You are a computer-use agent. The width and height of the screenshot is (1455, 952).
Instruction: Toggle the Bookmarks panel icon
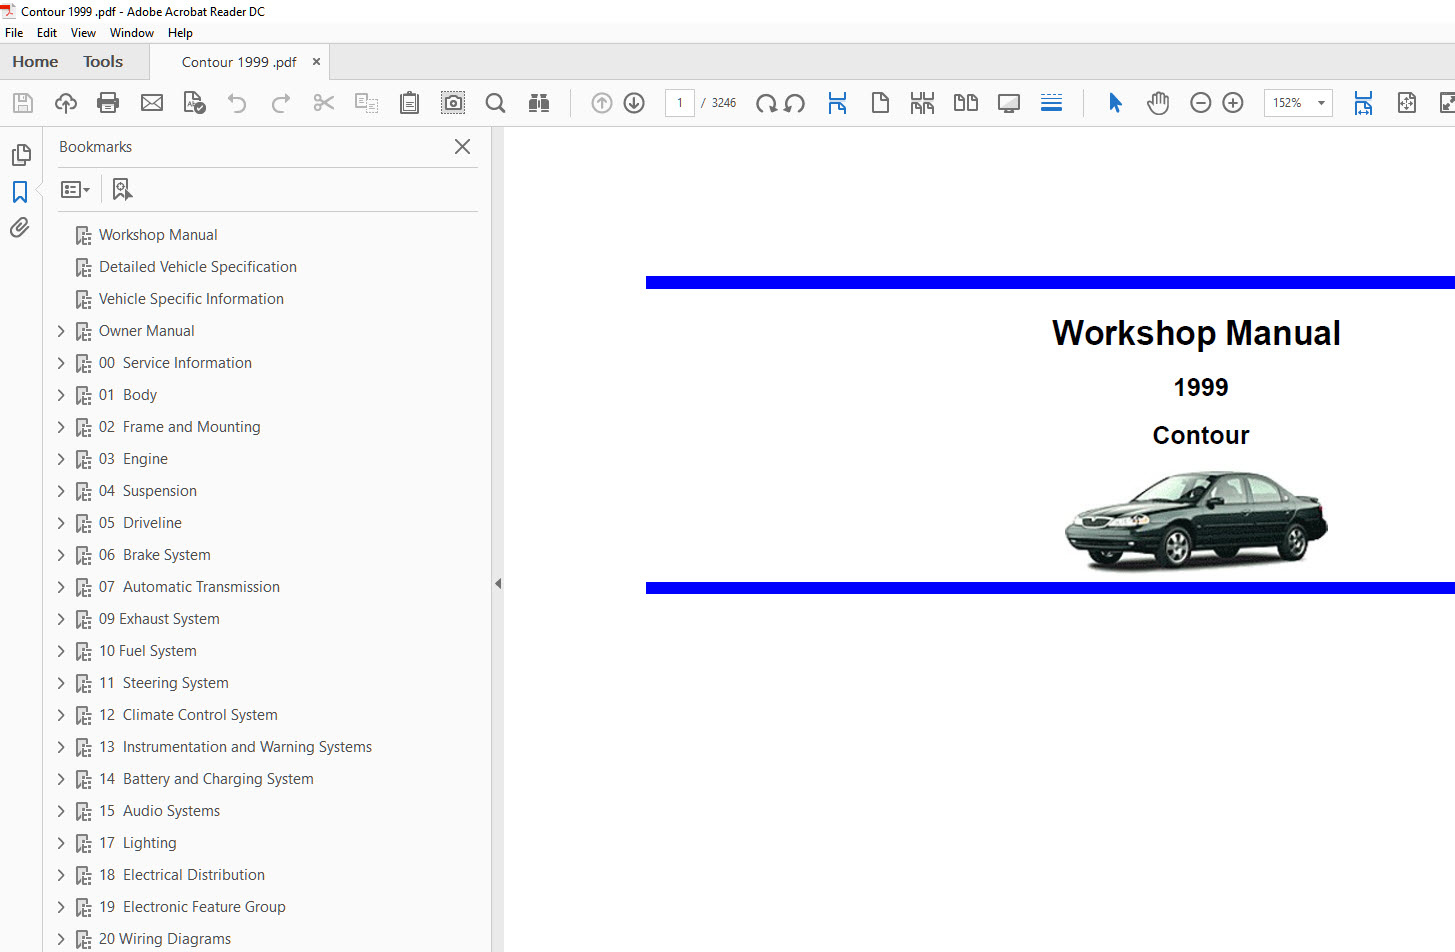pyautogui.click(x=20, y=192)
